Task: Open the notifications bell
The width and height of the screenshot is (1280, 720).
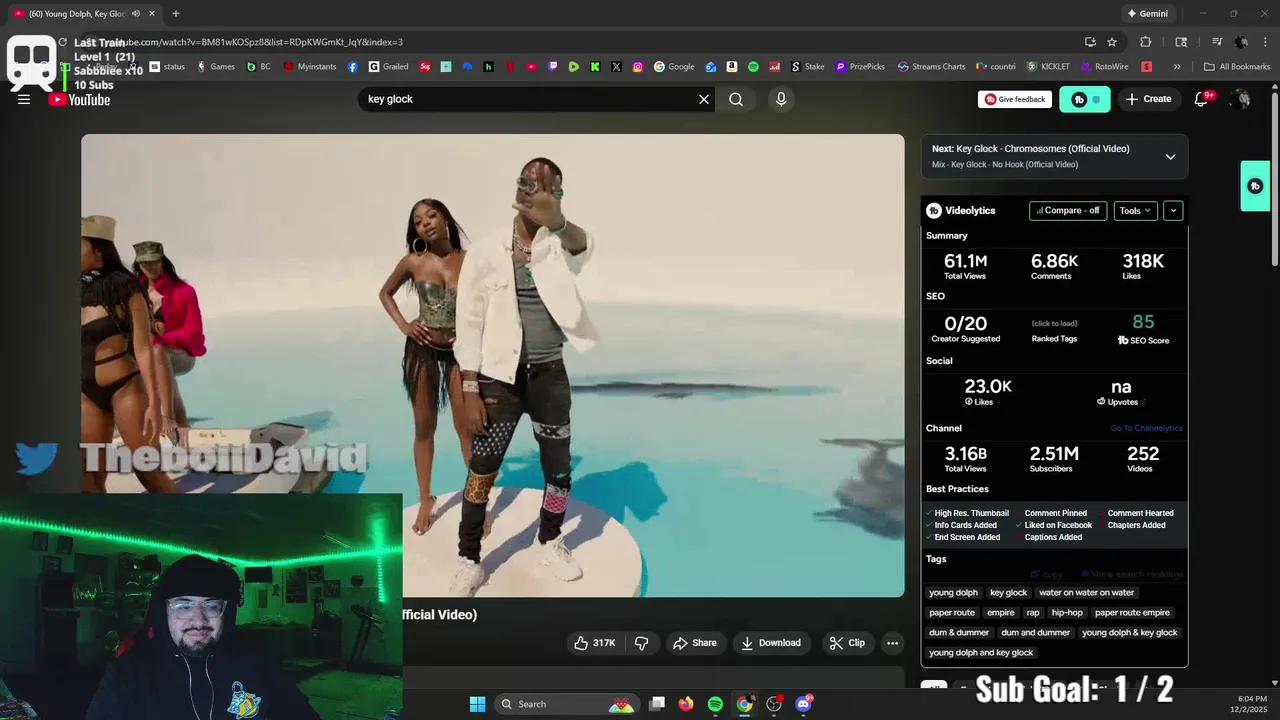Action: [1202, 99]
